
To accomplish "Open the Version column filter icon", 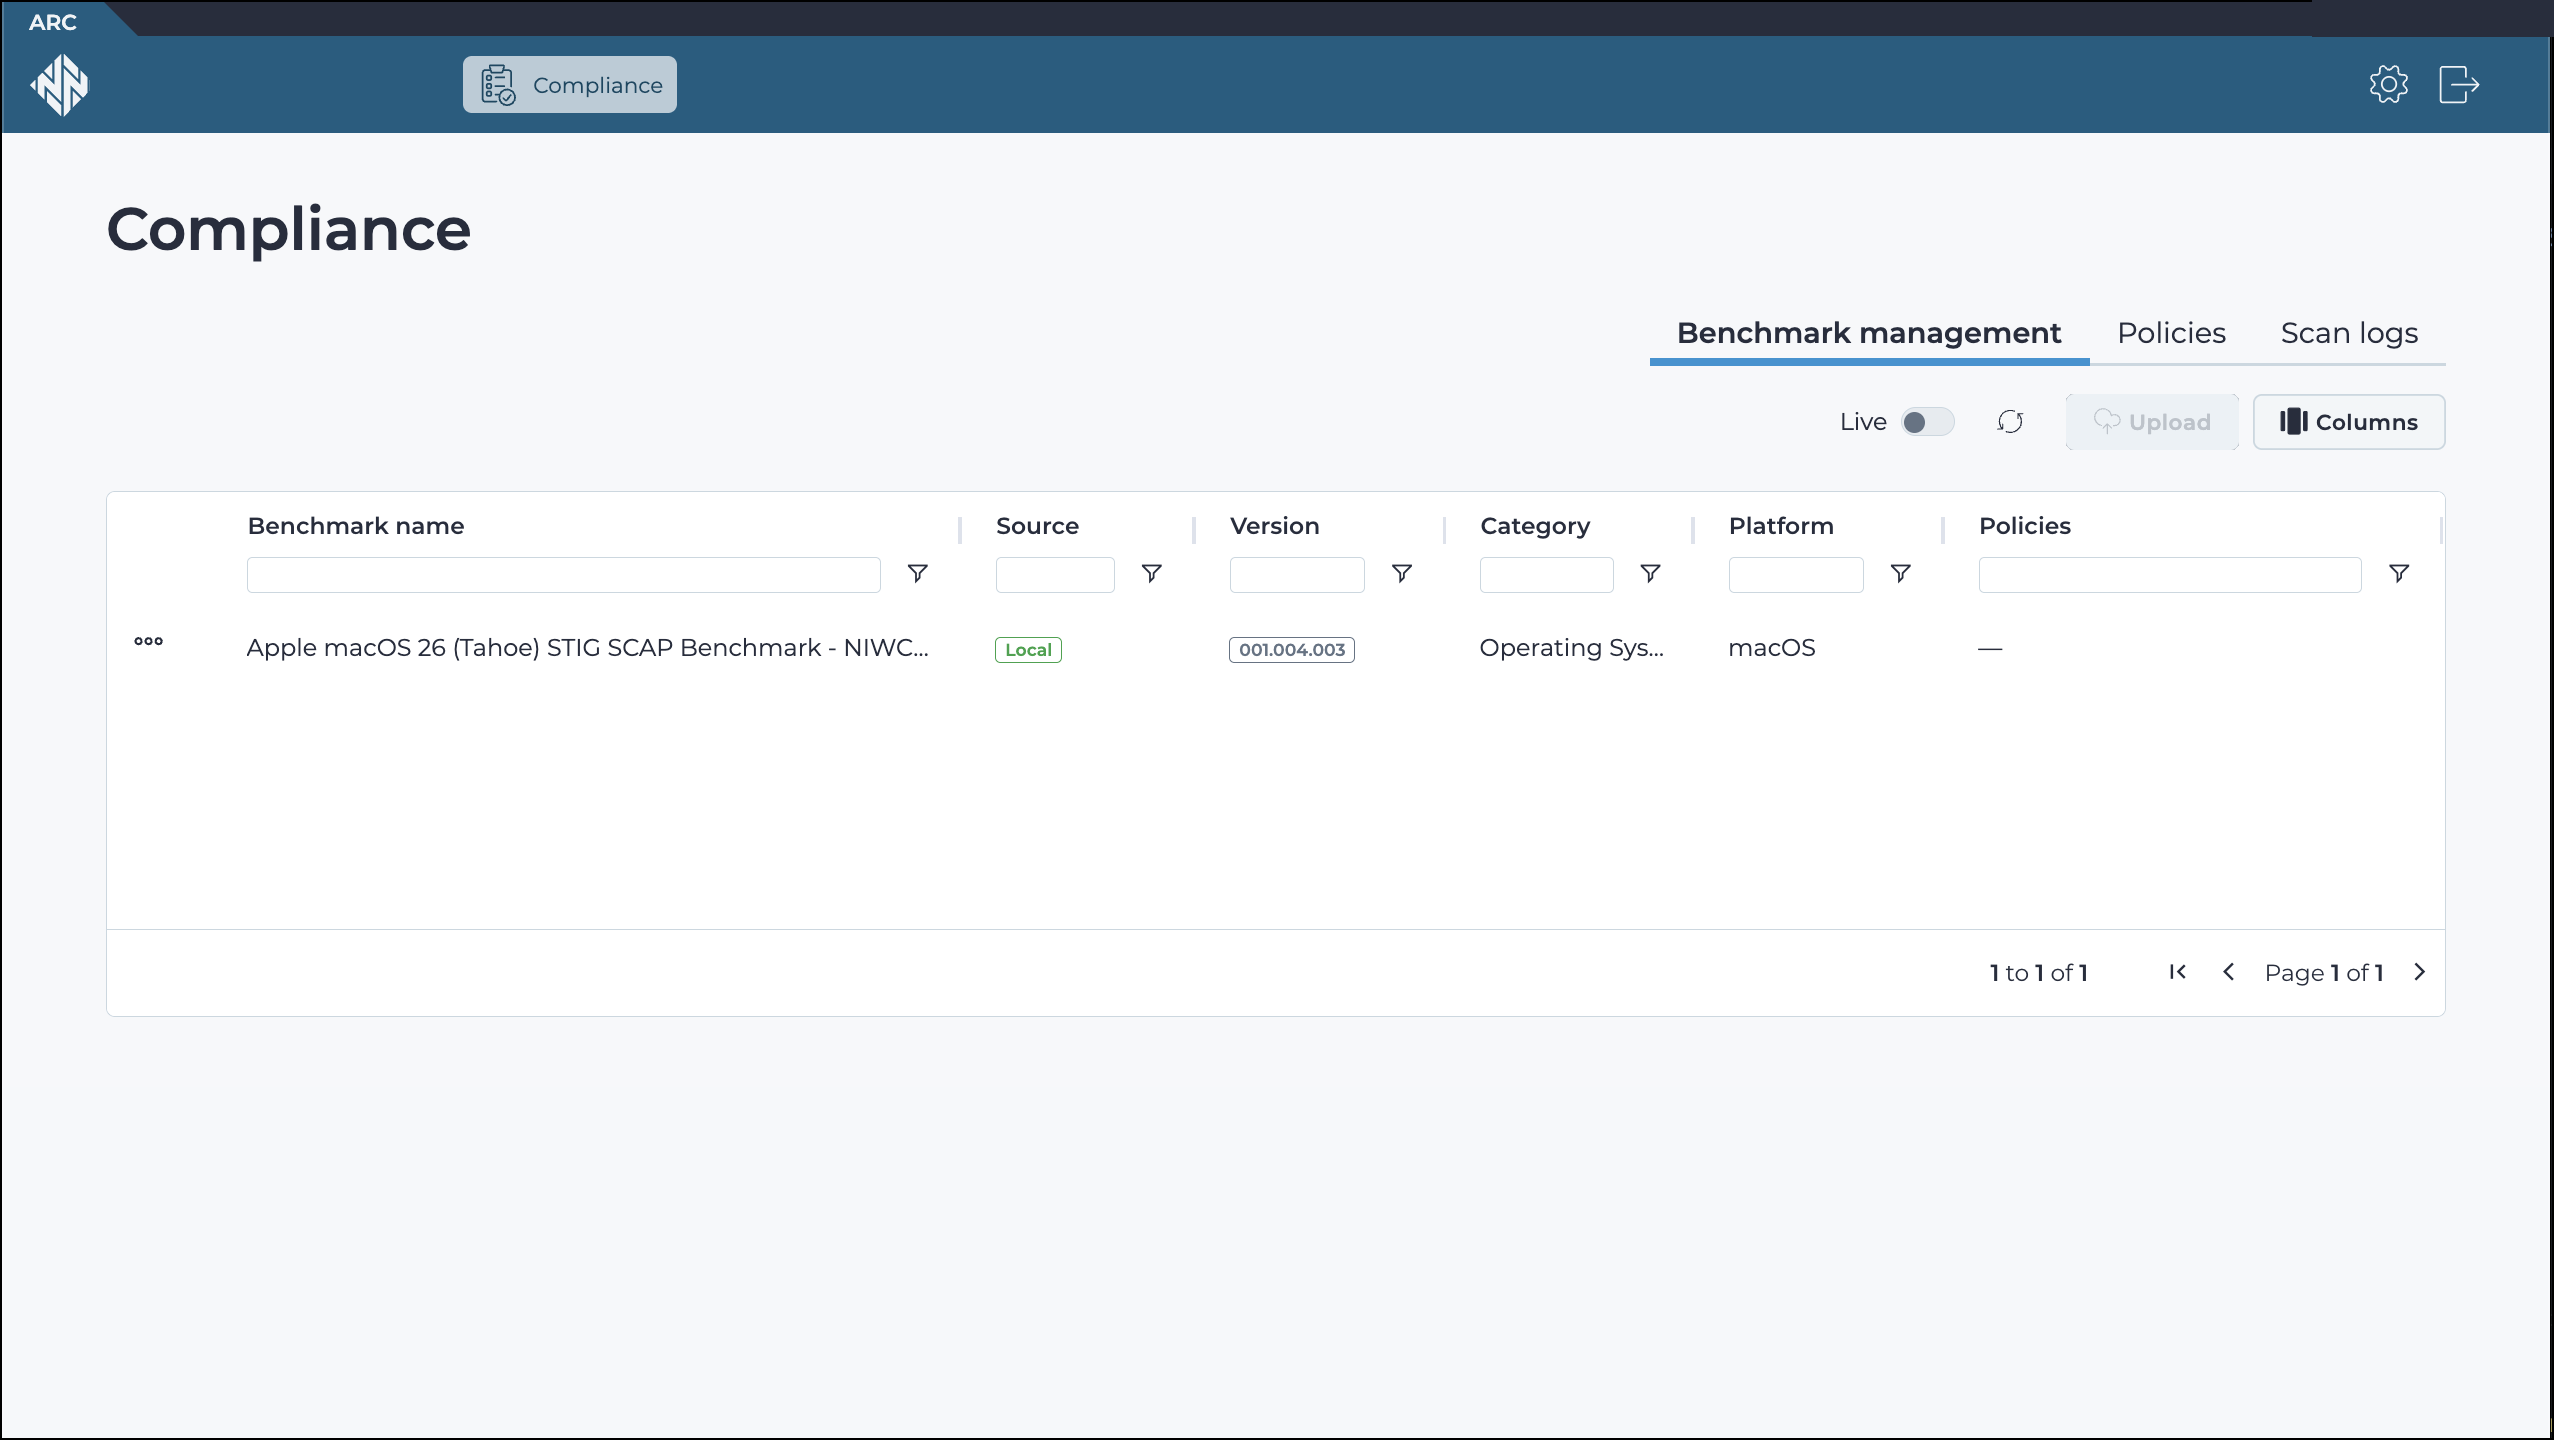I will tap(1401, 573).
